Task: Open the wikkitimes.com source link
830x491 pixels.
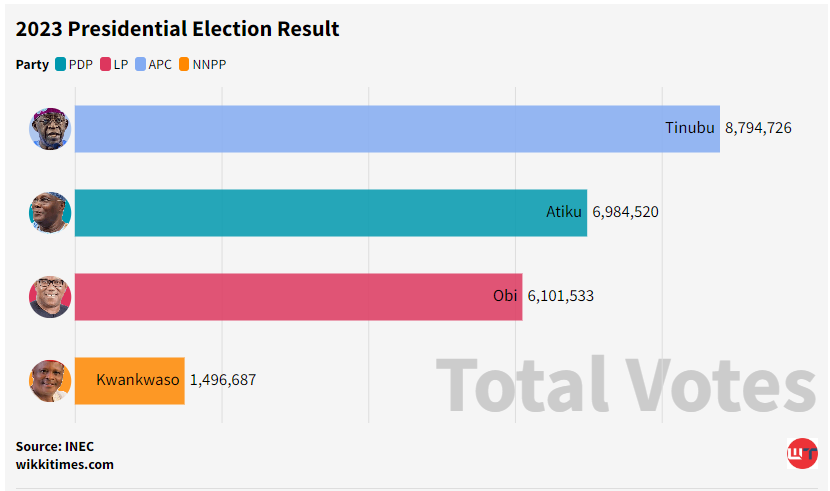Action: pyautogui.click(x=65, y=464)
